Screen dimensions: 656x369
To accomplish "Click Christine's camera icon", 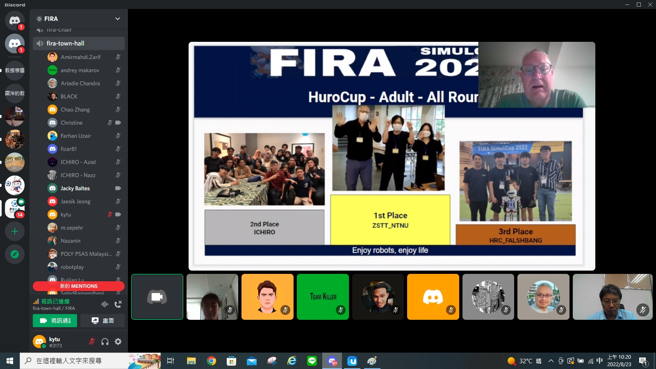I will coord(118,123).
